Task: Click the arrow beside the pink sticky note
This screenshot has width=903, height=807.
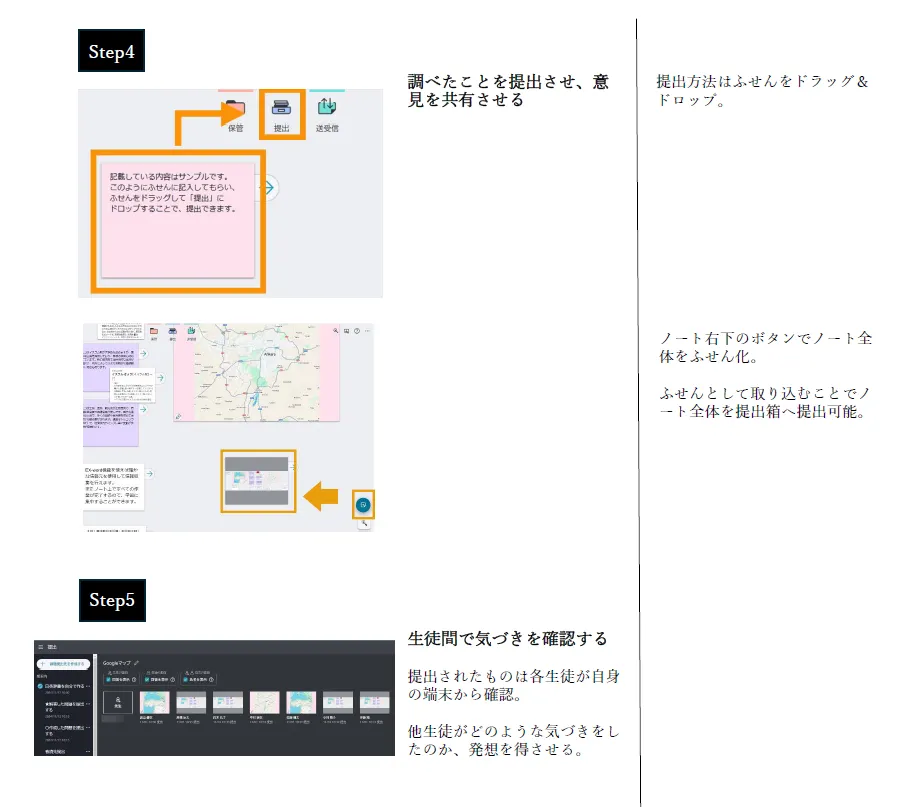Action: pyautogui.click(x=267, y=187)
